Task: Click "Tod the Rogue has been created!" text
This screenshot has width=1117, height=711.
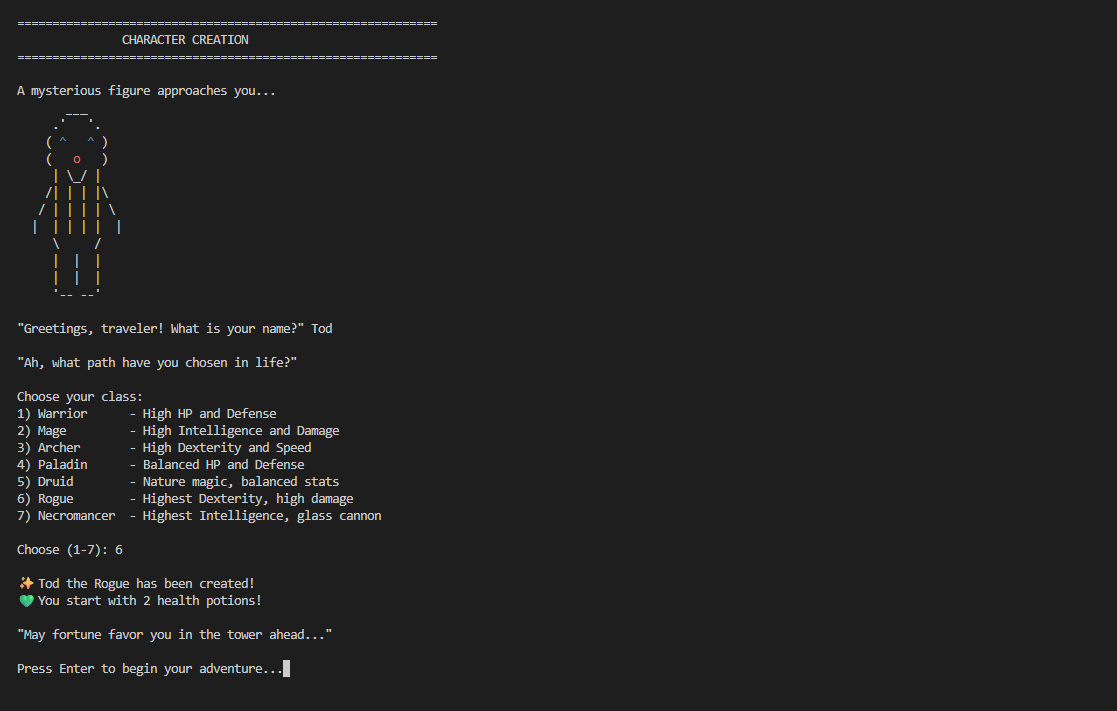Action: click(x=146, y=584)
